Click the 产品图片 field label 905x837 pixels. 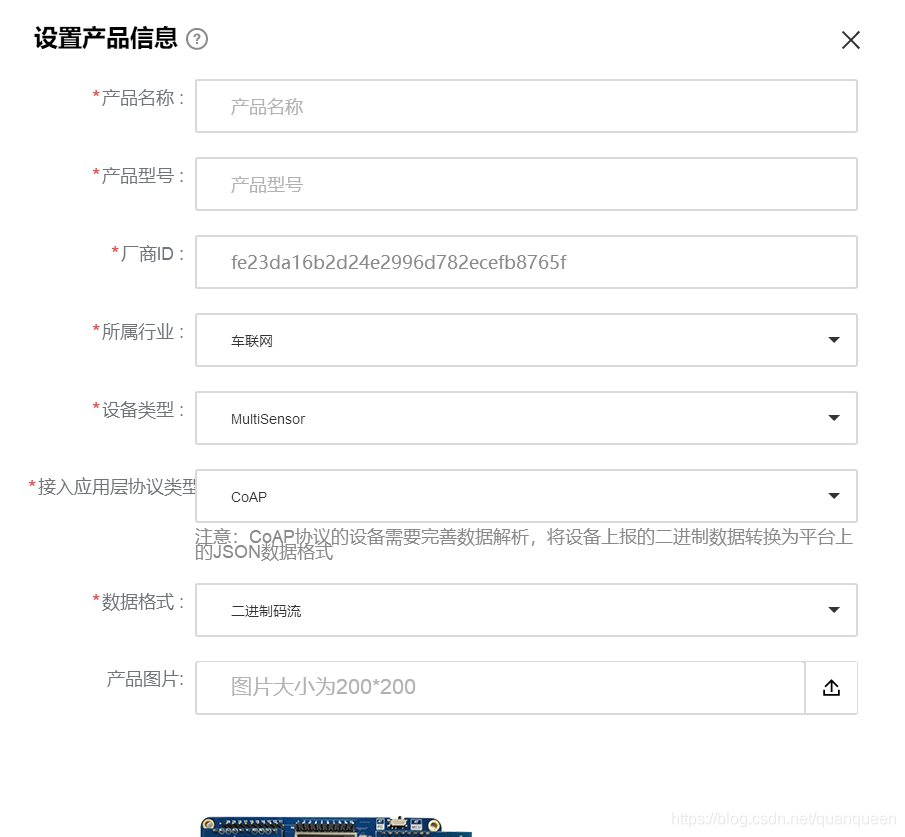coord(145,679)
